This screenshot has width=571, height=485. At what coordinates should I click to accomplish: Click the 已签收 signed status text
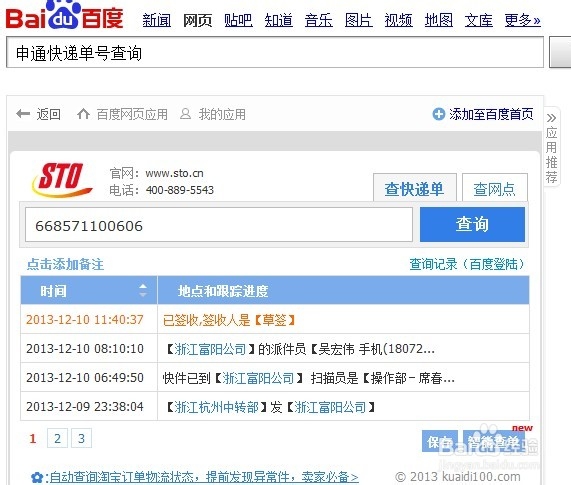point(229,320)
